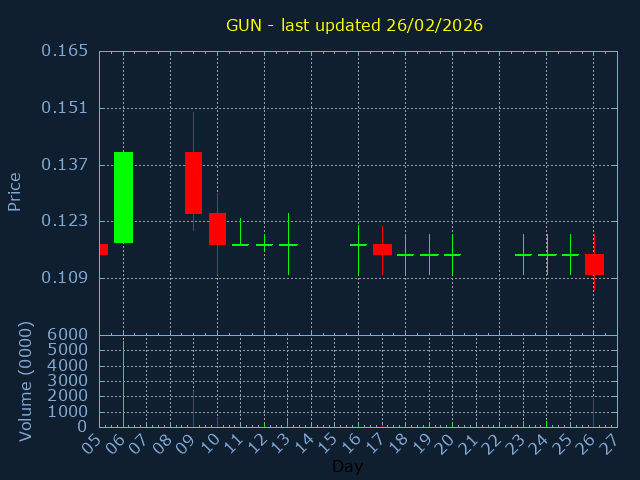Viewport: 640px width, 480px height.
Task: Click the chart title 'GUN - last updated'
Action: [x=354, y=25]
